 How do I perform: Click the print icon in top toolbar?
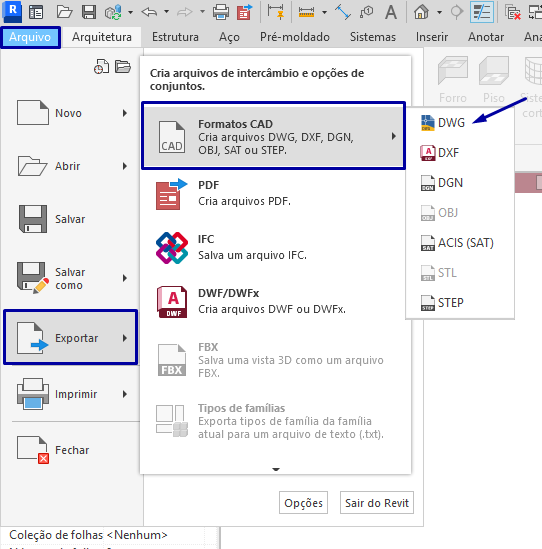point(221,12)
